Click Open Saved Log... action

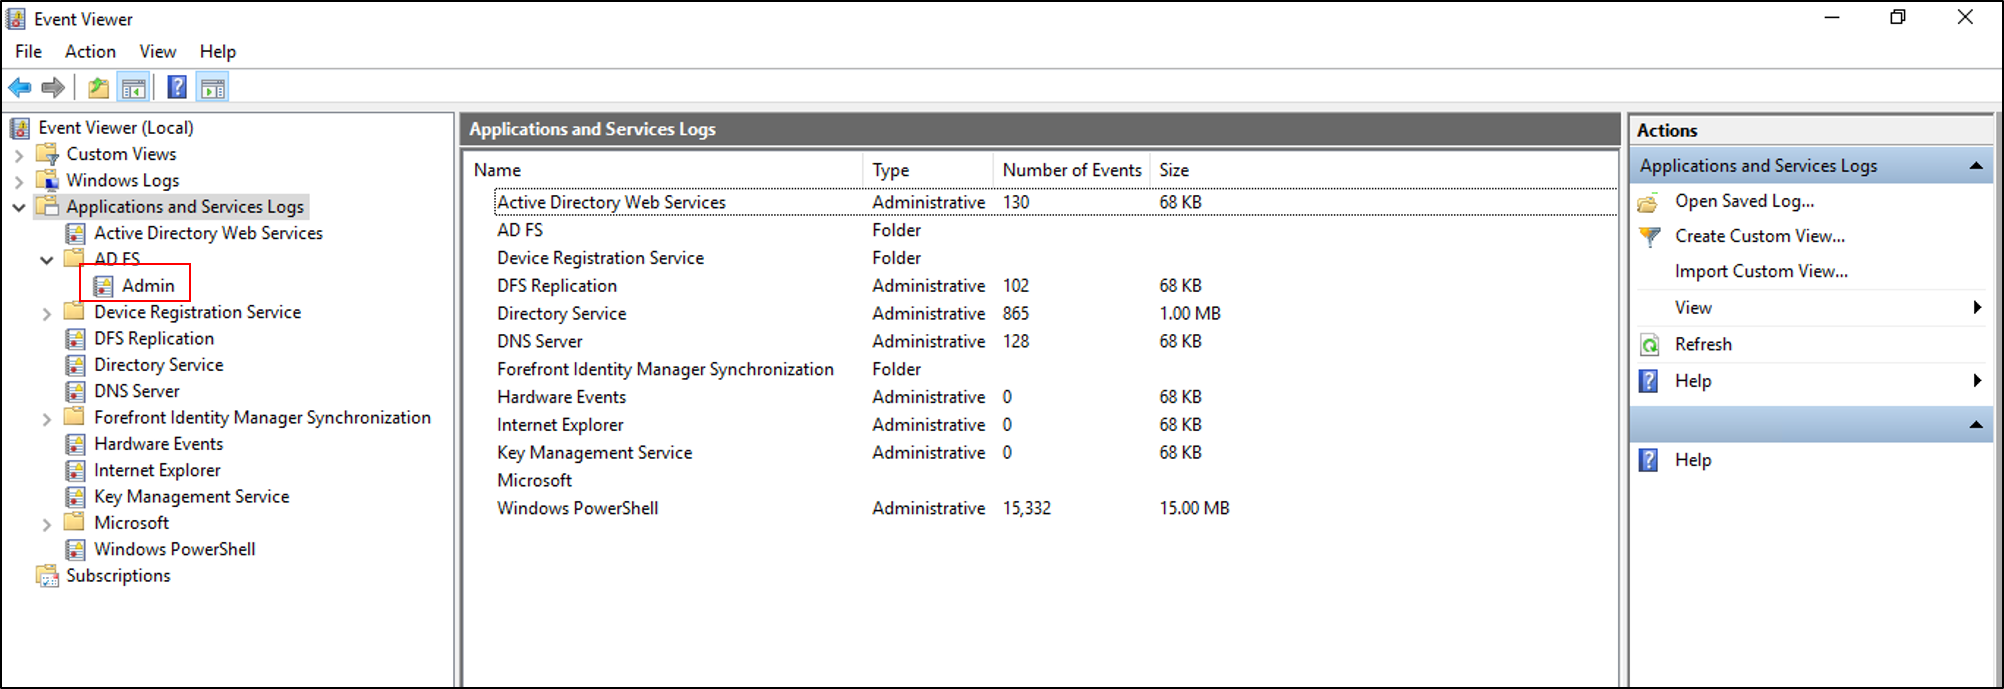1744,201
